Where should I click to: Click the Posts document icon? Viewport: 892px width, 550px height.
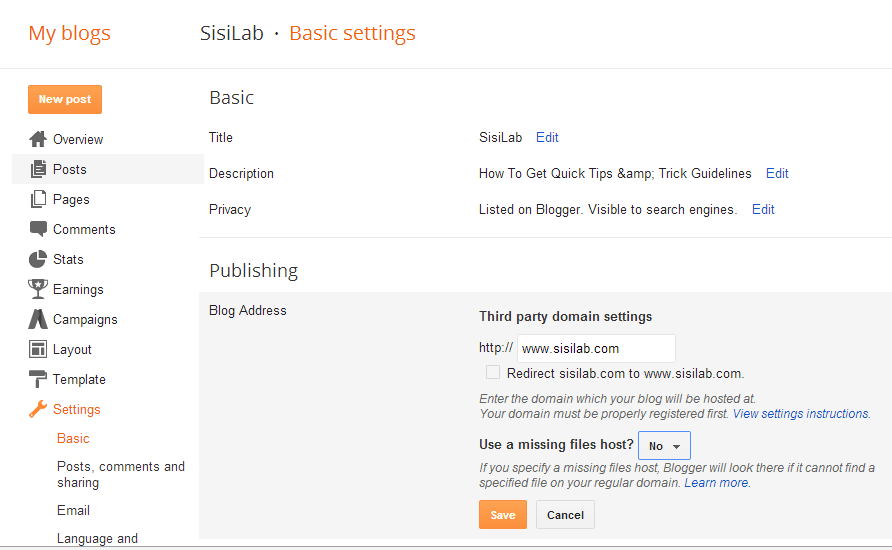38,169
